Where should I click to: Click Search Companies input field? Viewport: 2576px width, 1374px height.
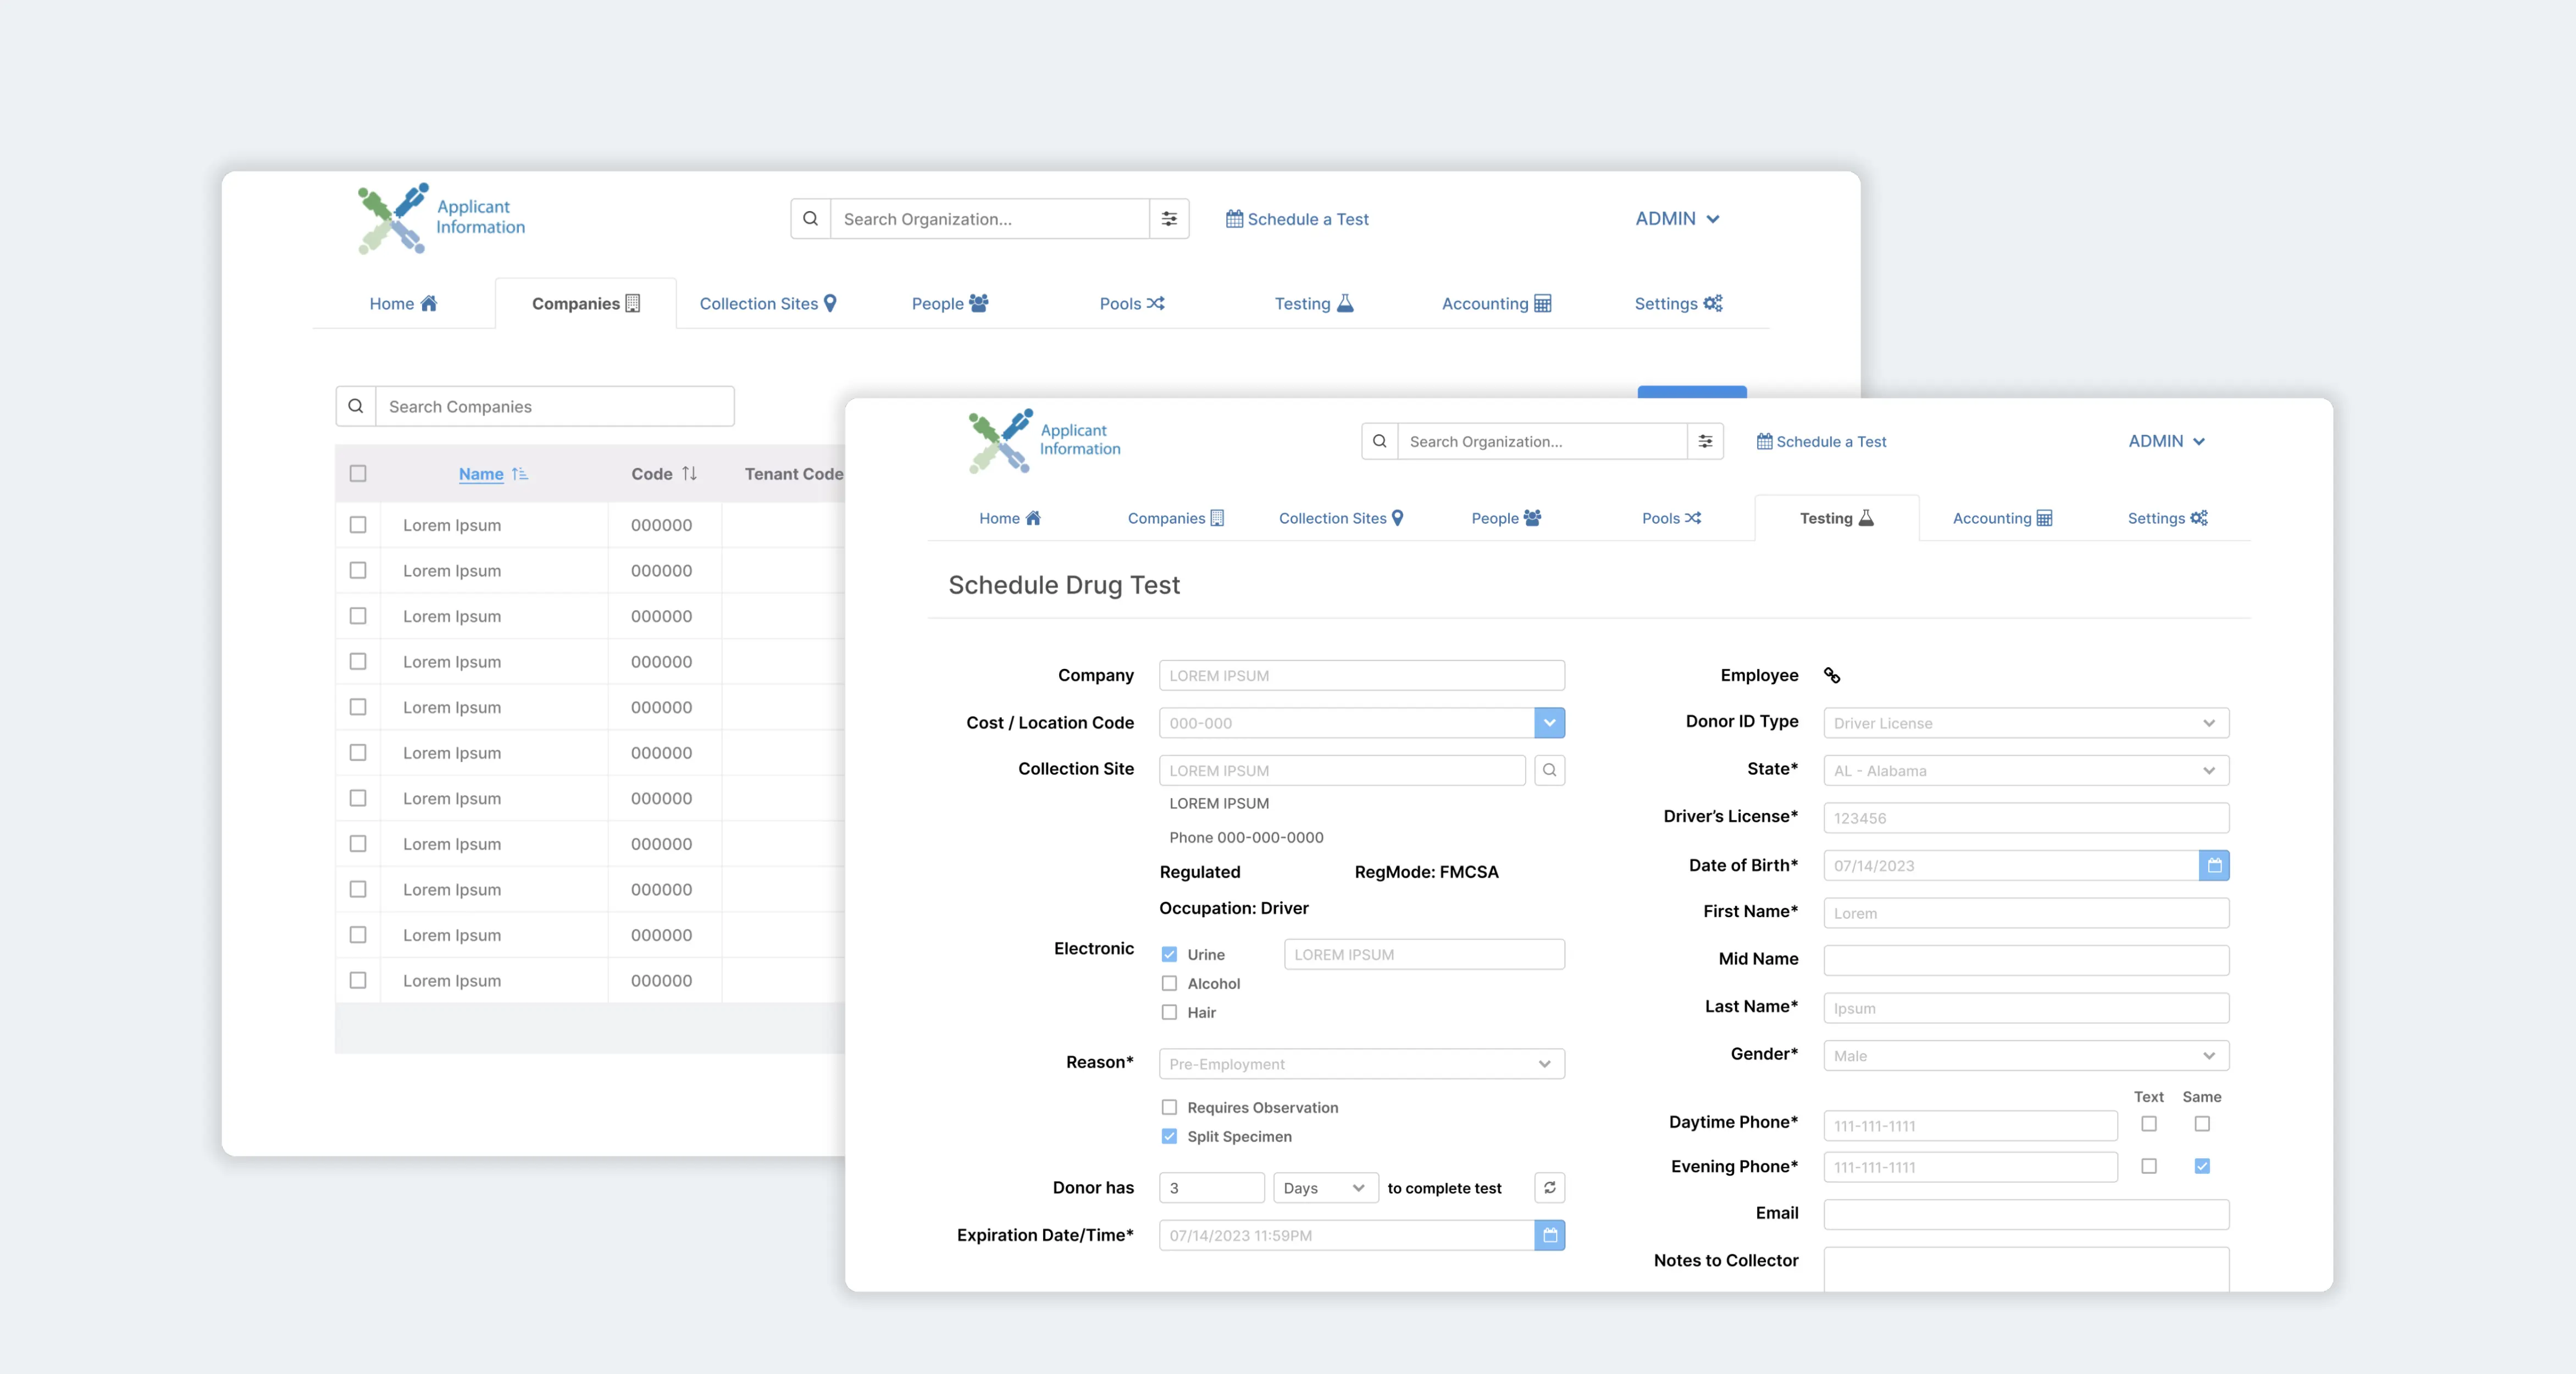[x=554, y=406]
